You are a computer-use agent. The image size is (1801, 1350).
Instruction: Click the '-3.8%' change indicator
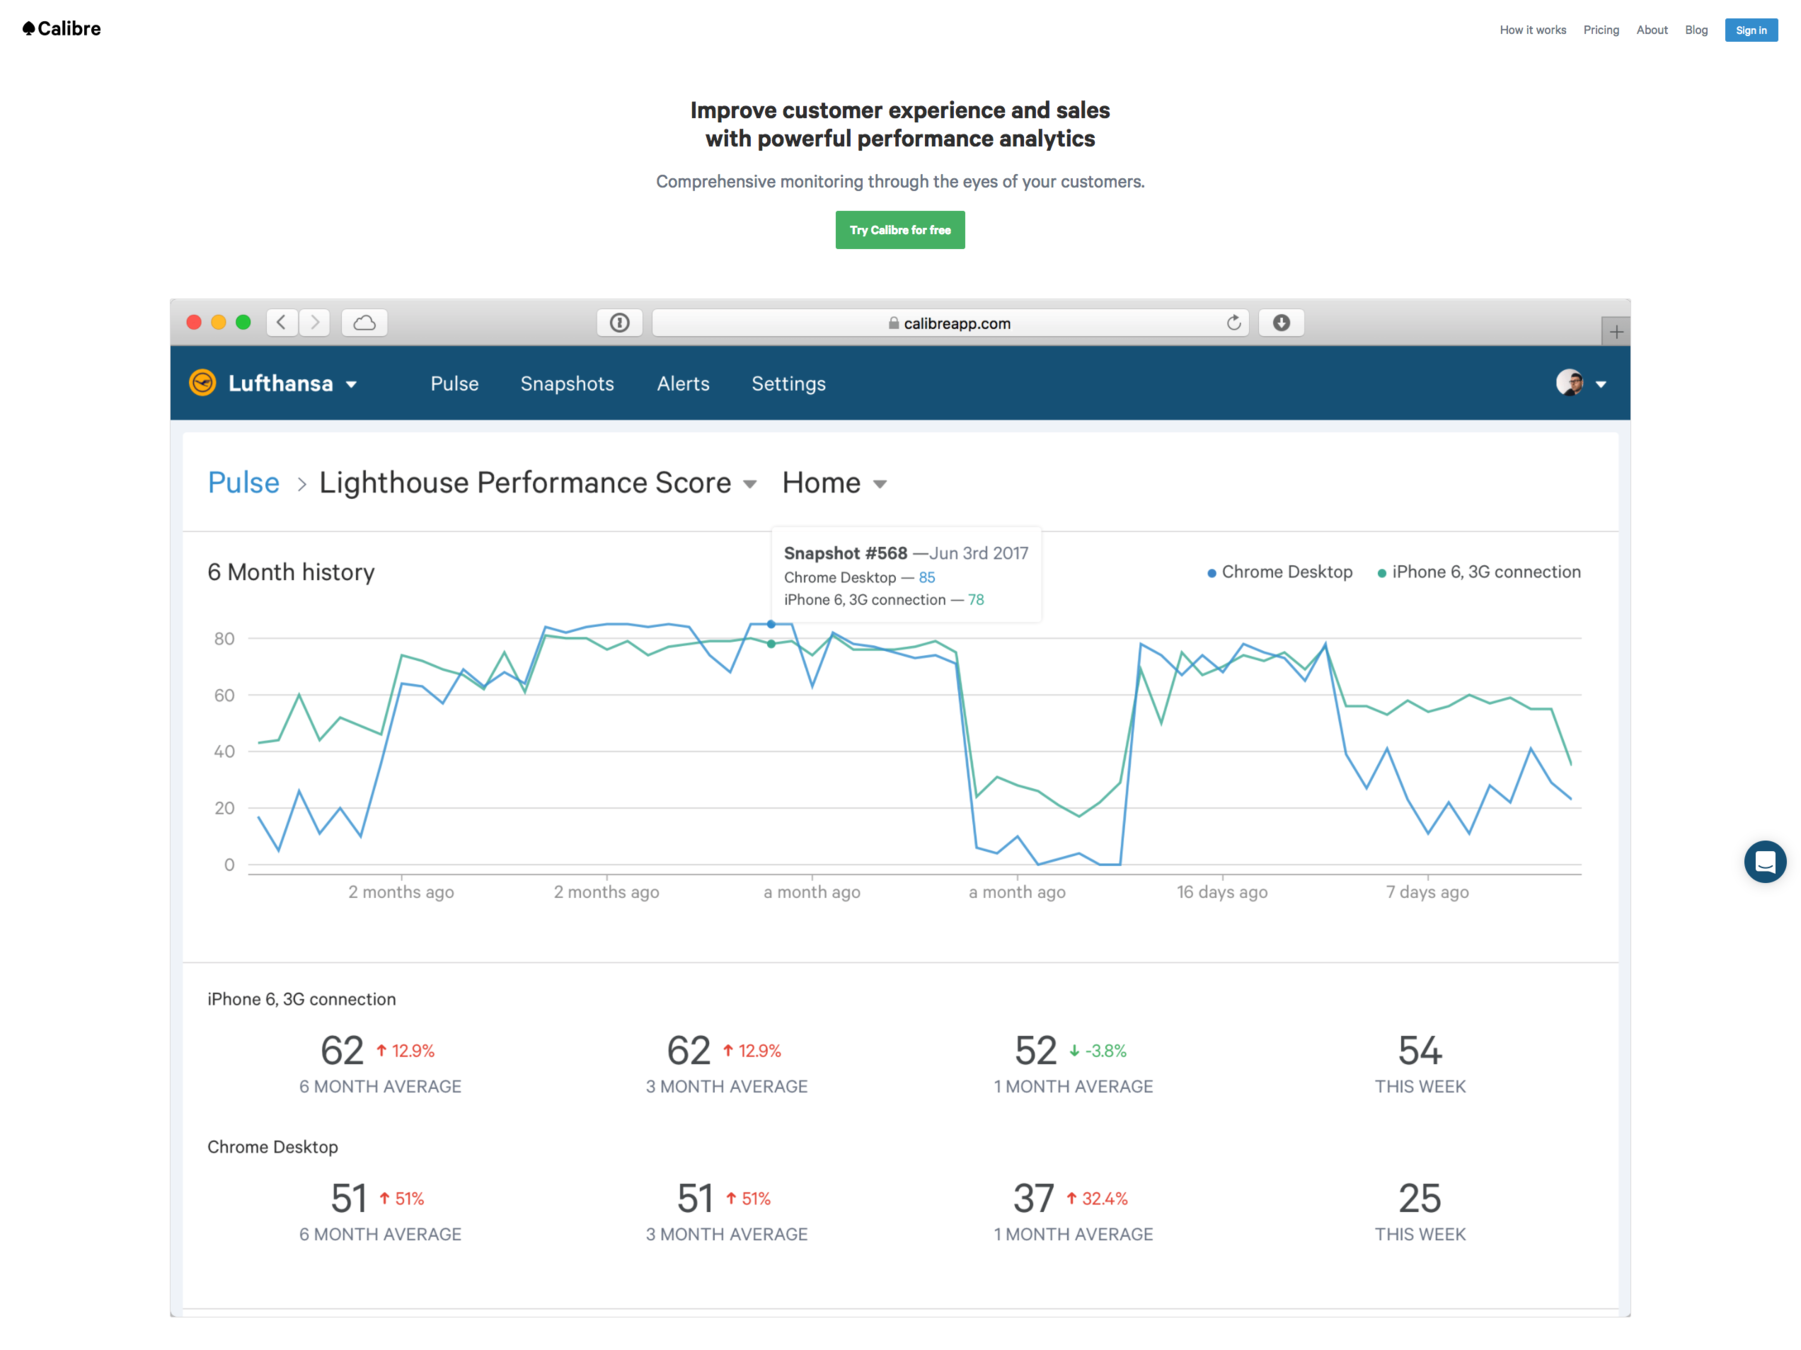(x=1098, y=1051)
